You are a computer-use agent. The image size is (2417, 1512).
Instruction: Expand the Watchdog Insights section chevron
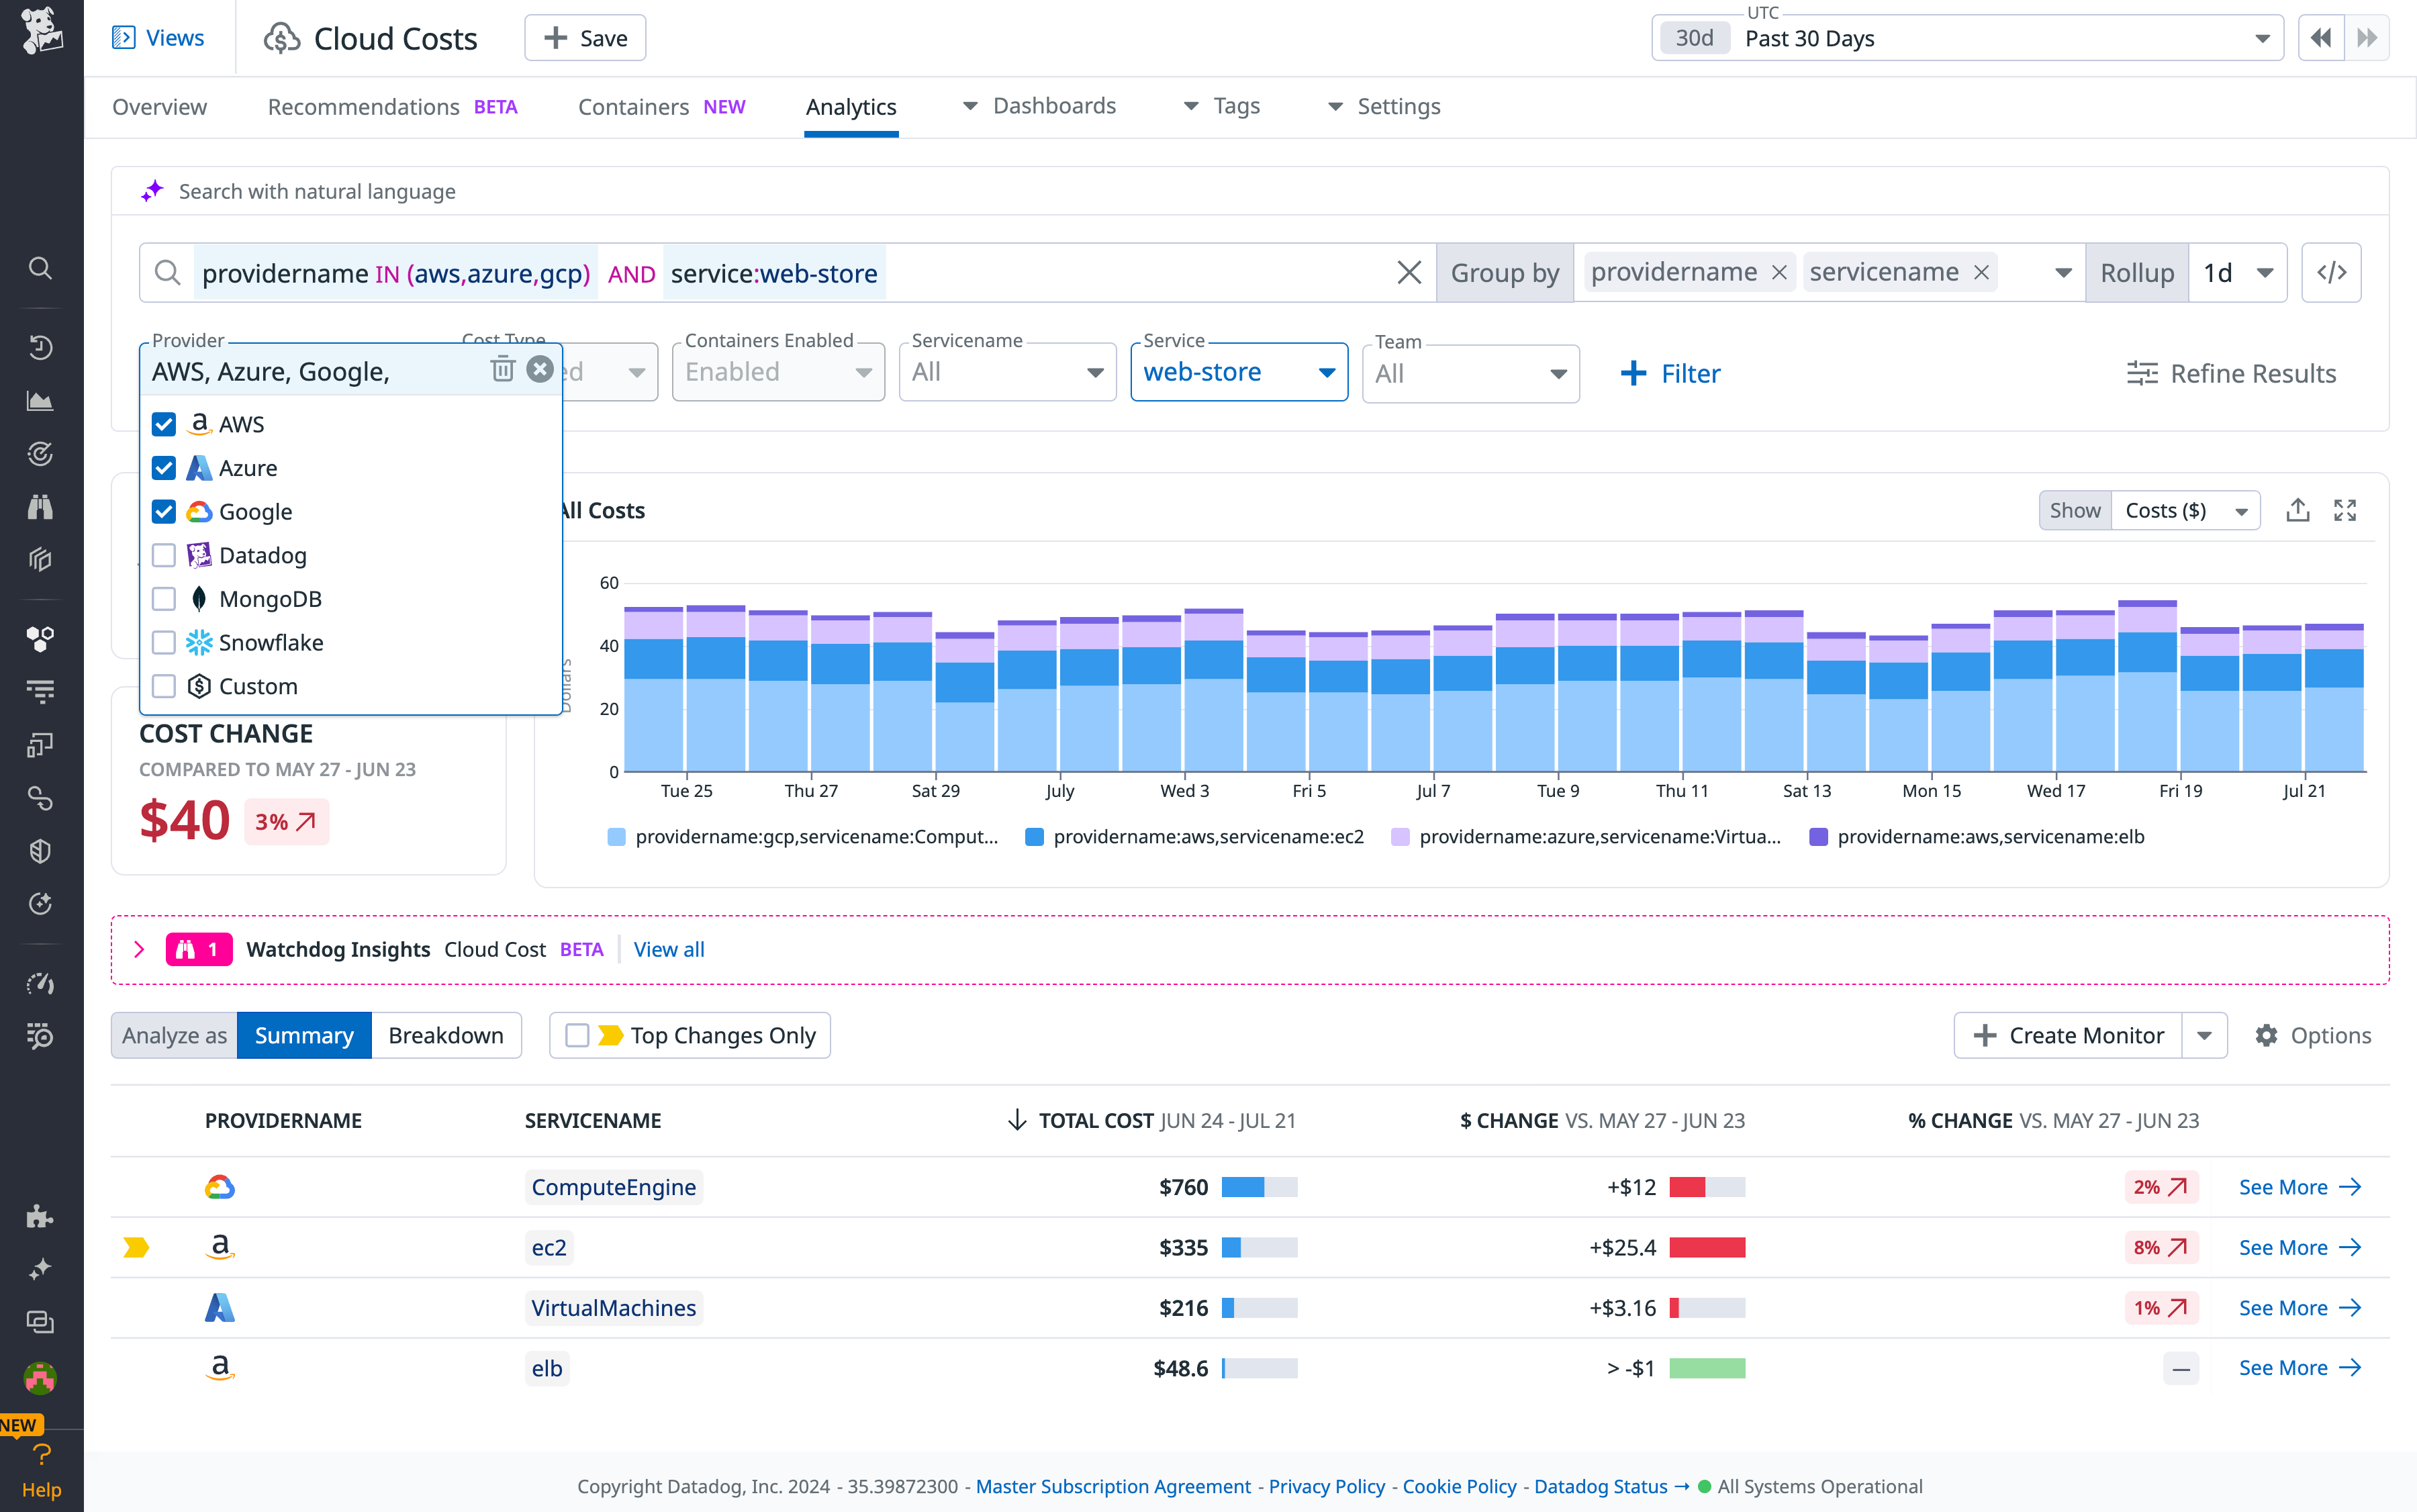[x=139, y=949]
